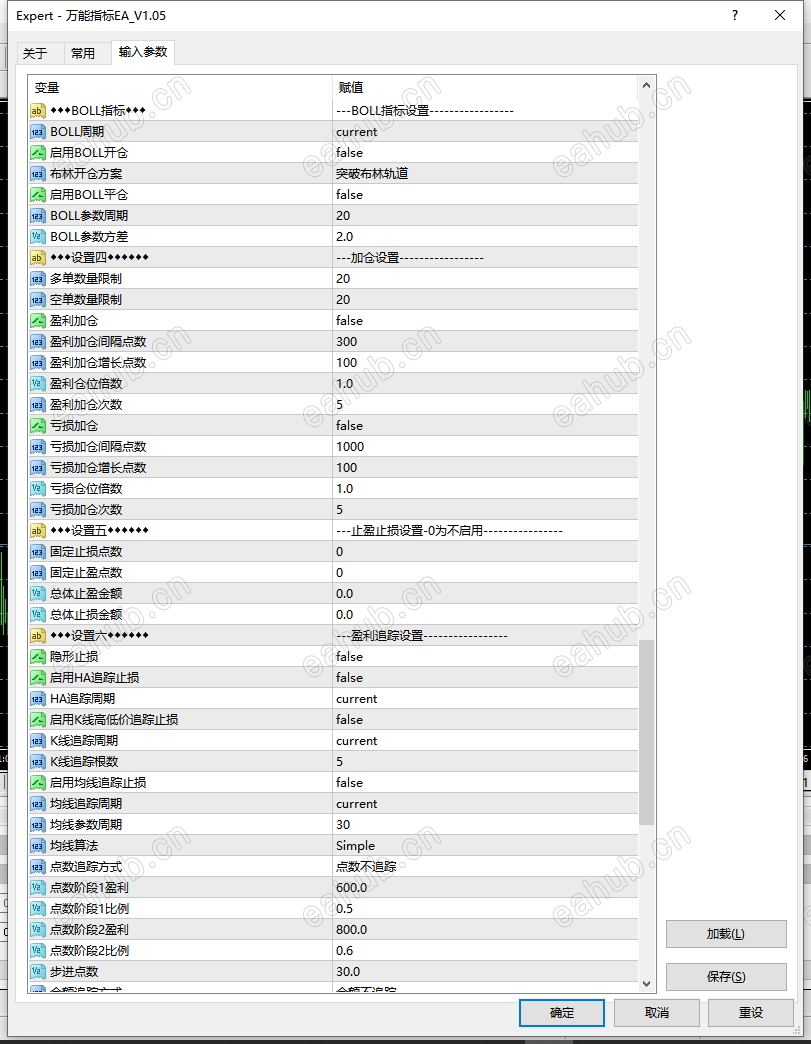This screenshot has width=811, height=1044.
Task: Click the double-type icon beside 步进点数
Action: tap(38, 971)
